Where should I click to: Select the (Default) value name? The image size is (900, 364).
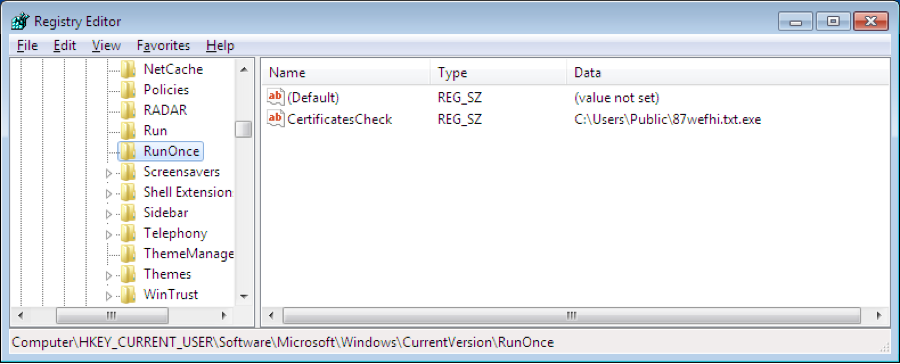click(313, 98)
